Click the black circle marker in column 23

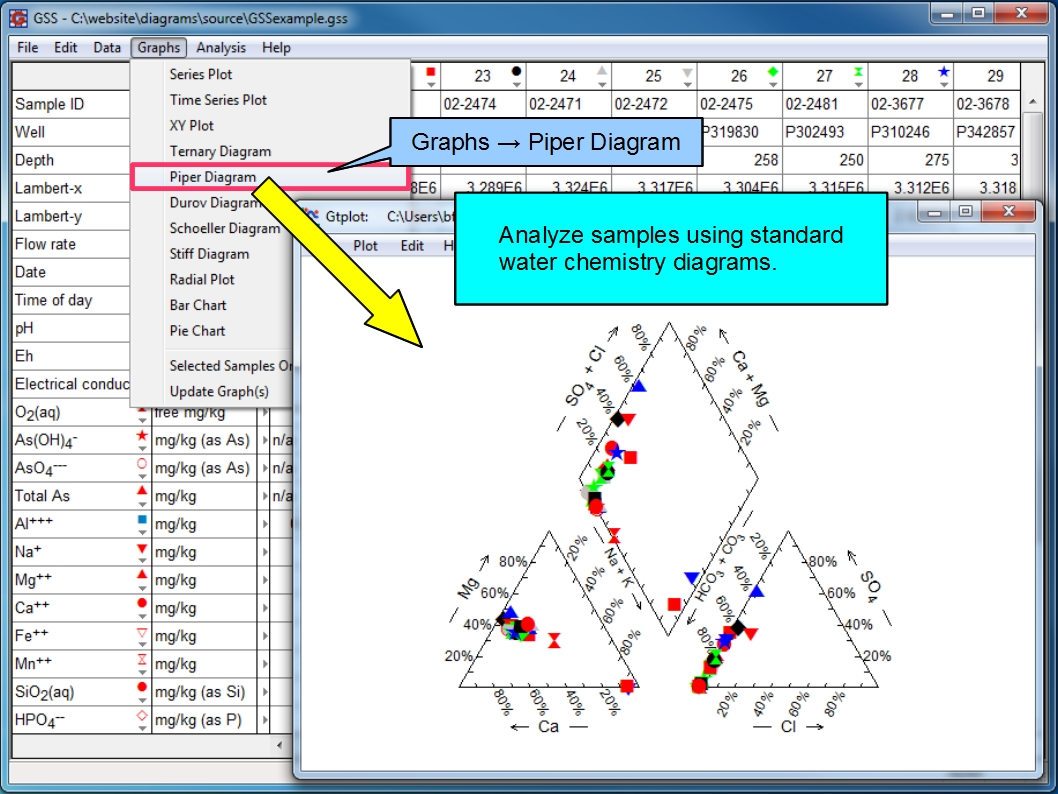coord(516,71)
